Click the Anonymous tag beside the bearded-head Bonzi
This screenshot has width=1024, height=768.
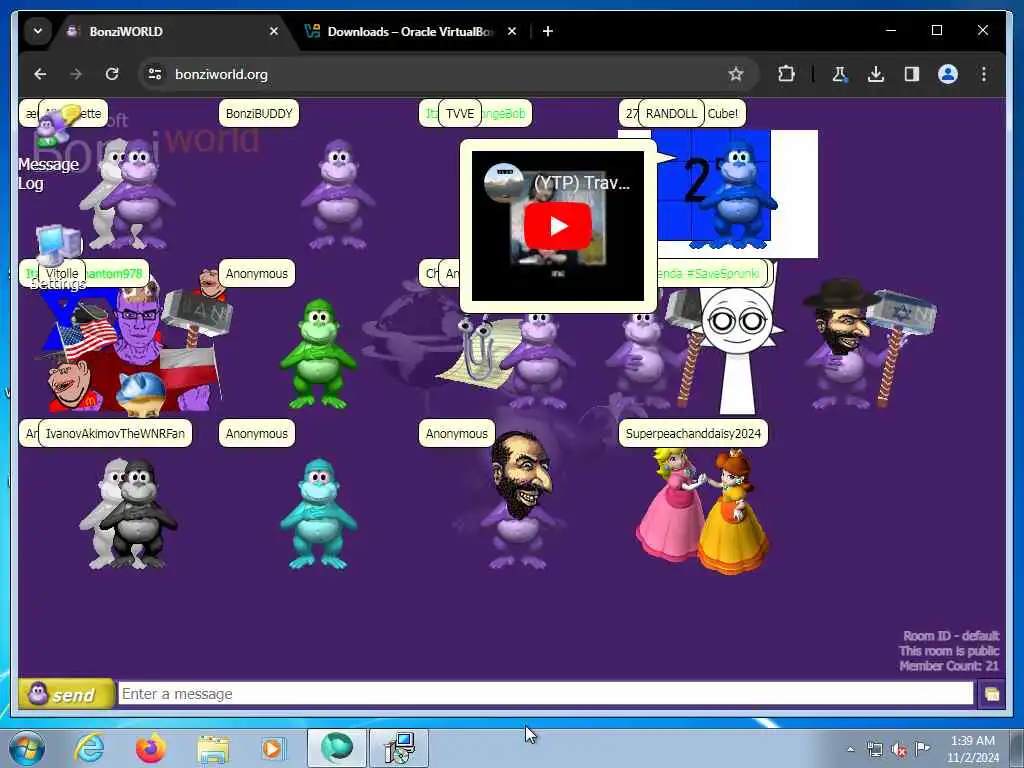456,434
